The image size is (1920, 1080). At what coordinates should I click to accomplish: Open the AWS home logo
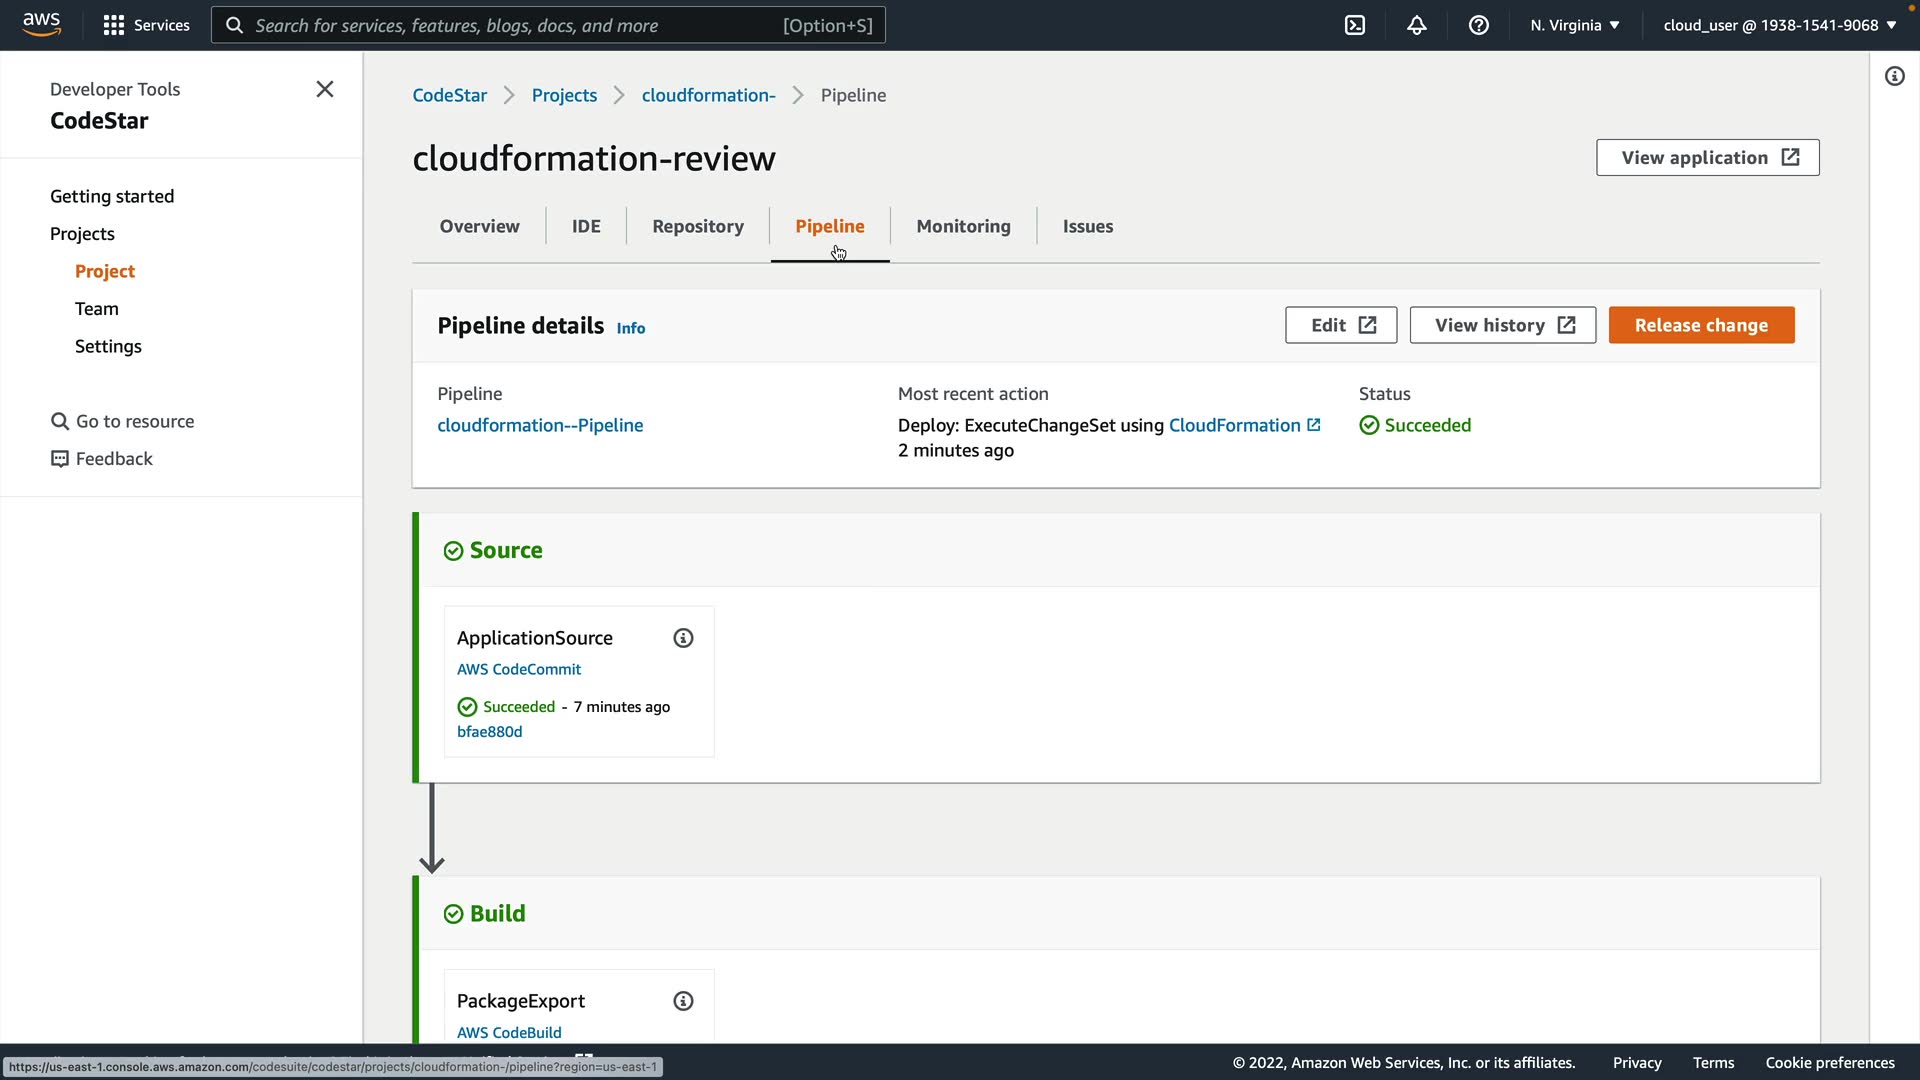click(41, 24)
